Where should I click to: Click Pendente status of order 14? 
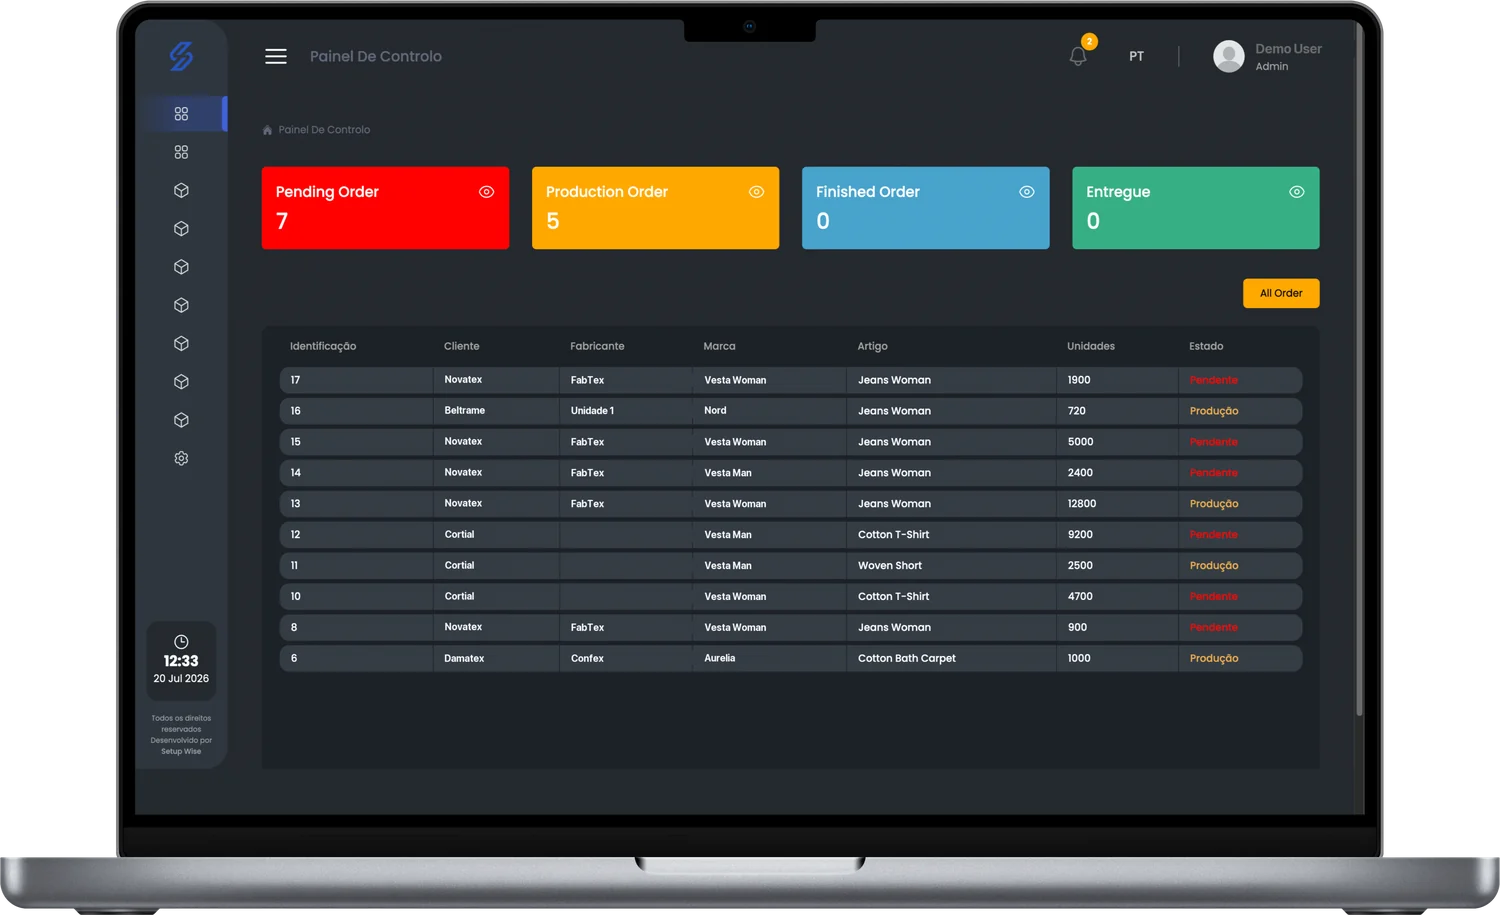pyautogui.click(x=1214, y=473)
